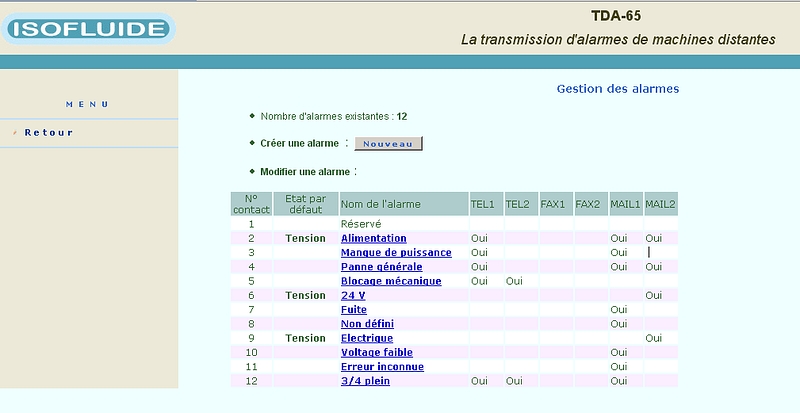Go back using the Retour menu item
800x413 pixels.
(x=48, y=133)
